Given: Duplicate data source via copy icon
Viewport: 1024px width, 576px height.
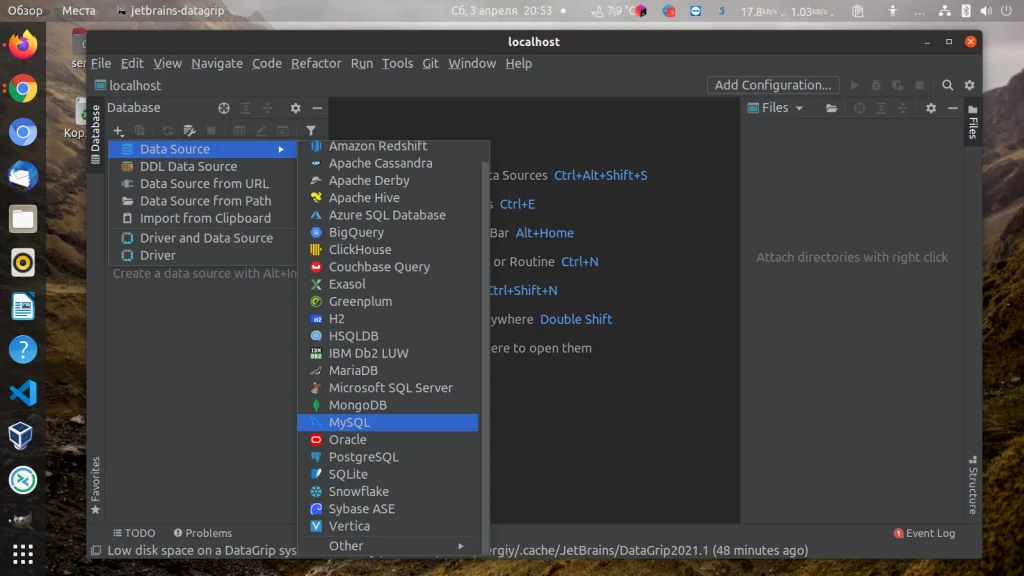Looking at the screenshot, I should pyautogui.click(x=140, y=130).
